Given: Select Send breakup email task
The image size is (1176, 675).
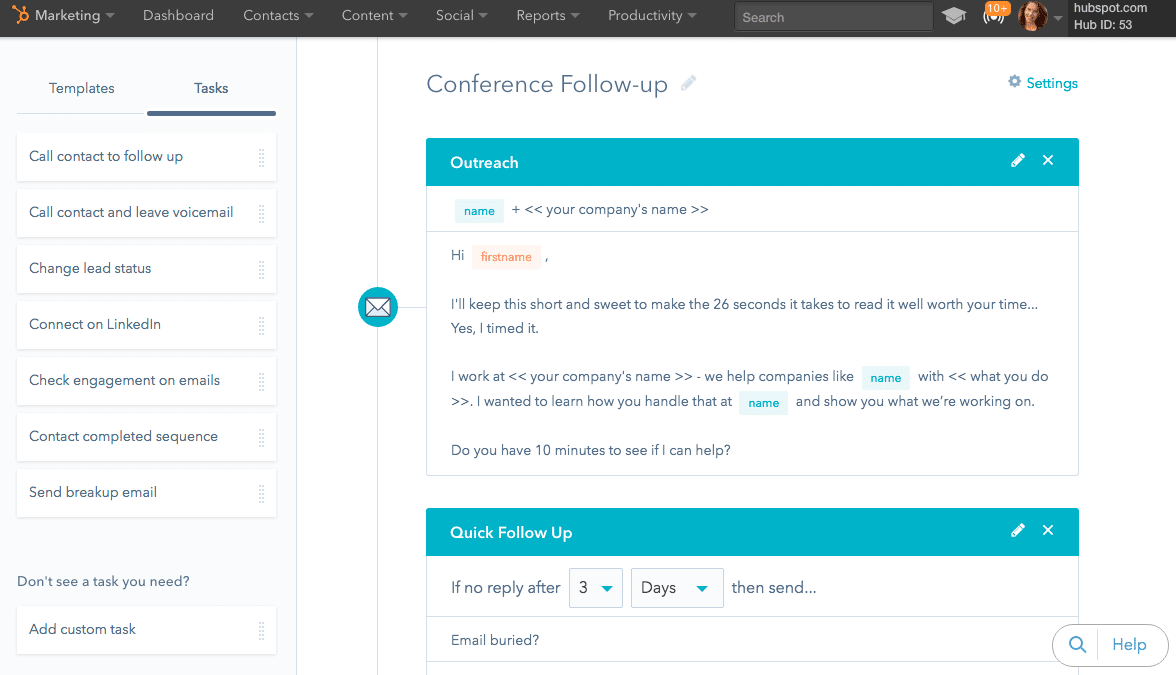Looking at the screenshot, I should click(146, 493).
